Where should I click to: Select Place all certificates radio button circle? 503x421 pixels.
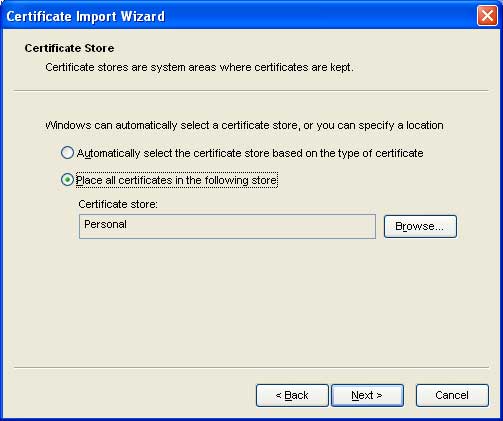click(67, 180)
